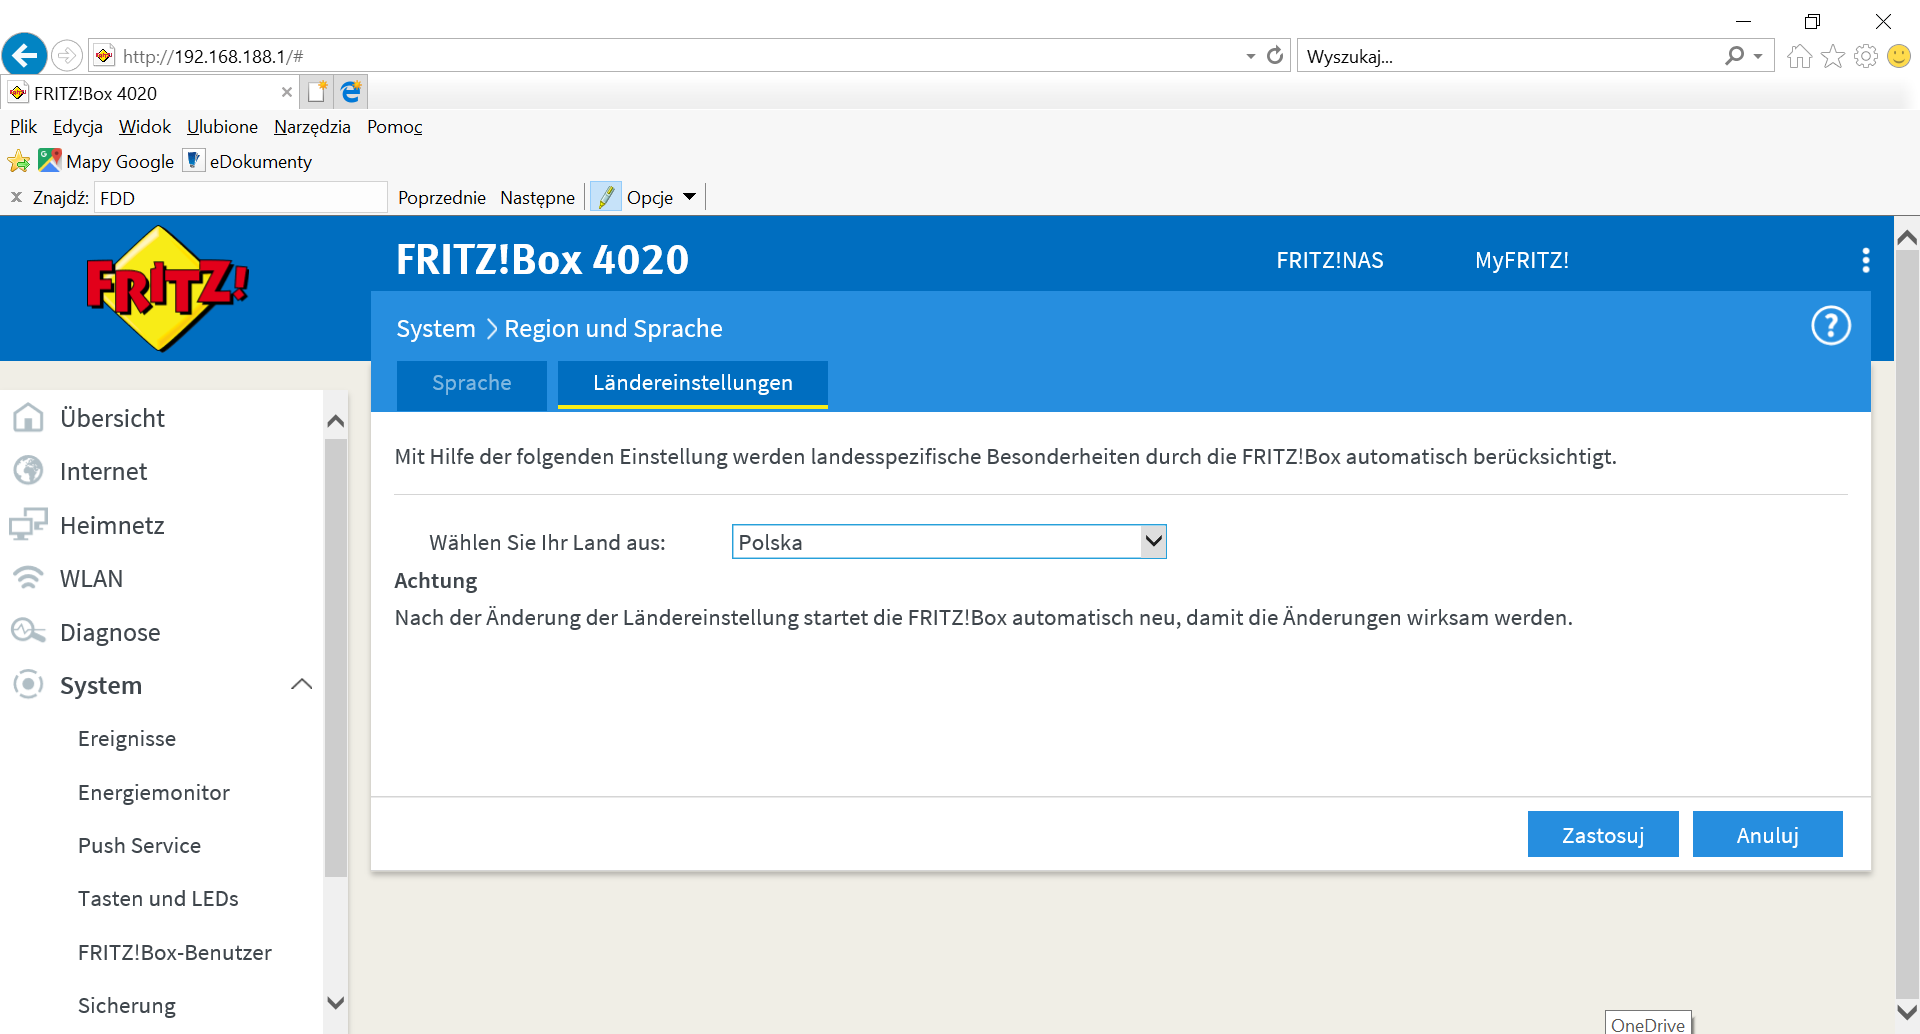Collapse the System section chevron

click(x=301, y=685)
